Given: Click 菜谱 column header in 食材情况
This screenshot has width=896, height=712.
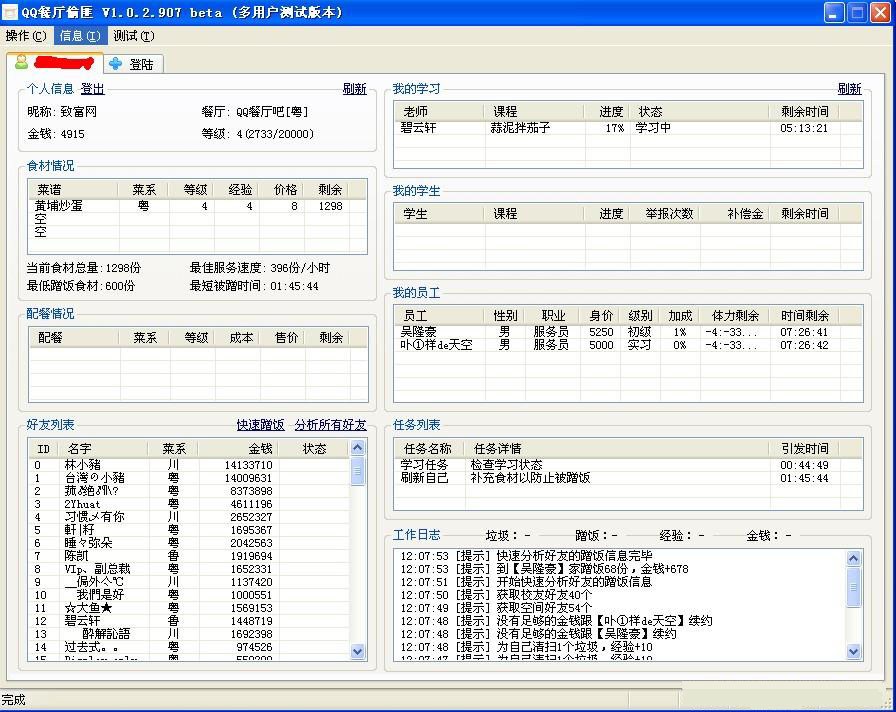Looking at the screenshot, I should pos(73,189).
